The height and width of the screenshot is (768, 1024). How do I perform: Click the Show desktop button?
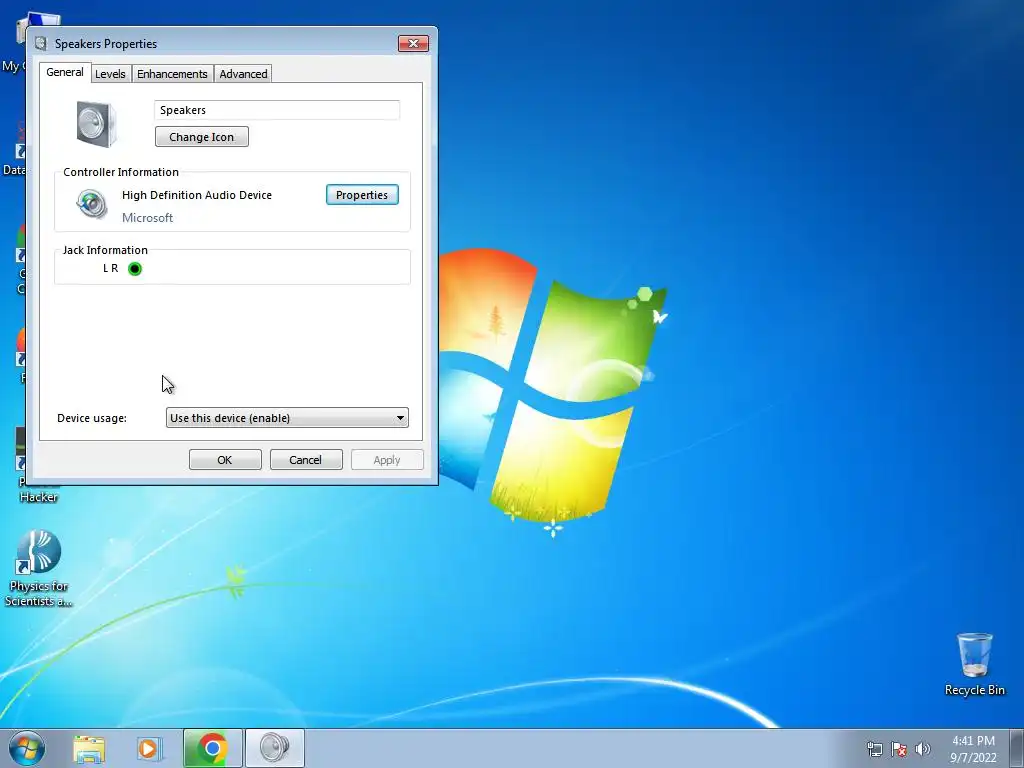1017,748
